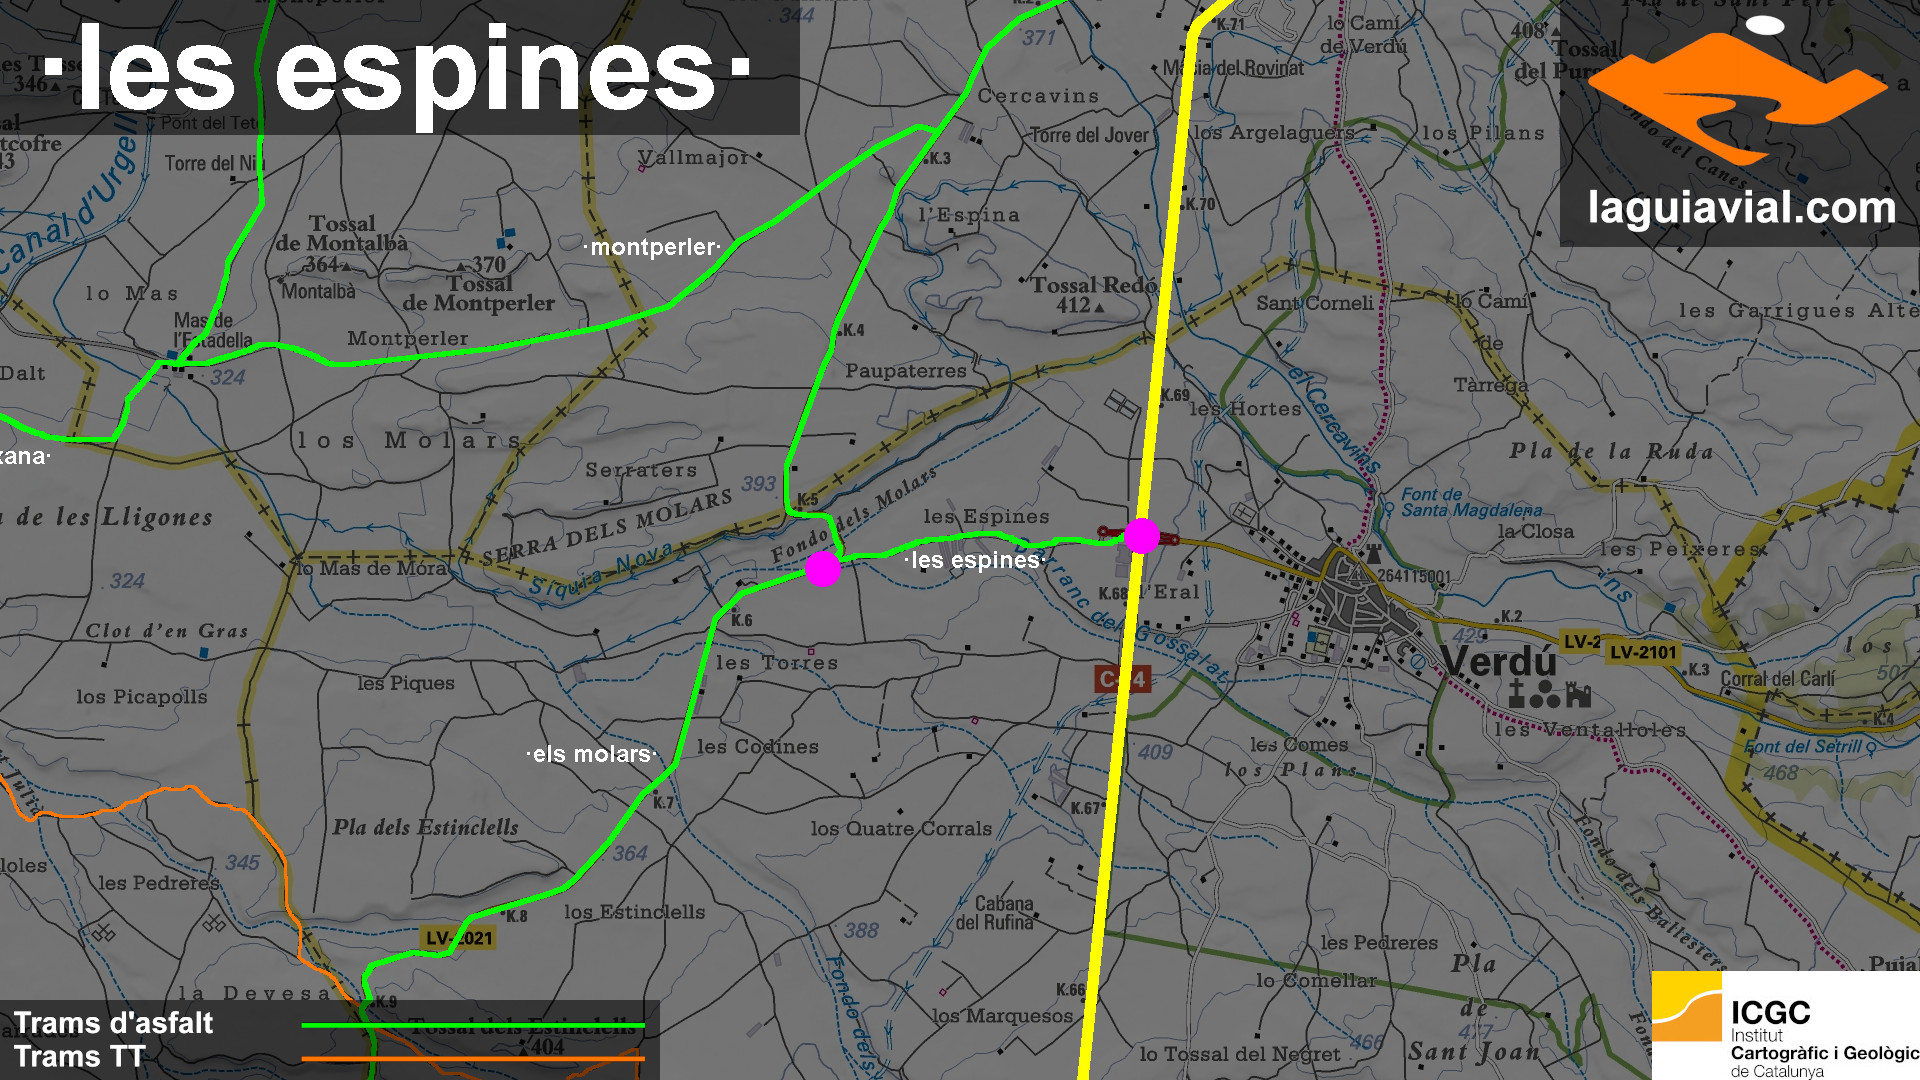Select the white "les espines" route label
Viewport: 1920px width, 1080px height.
point(975,560)
